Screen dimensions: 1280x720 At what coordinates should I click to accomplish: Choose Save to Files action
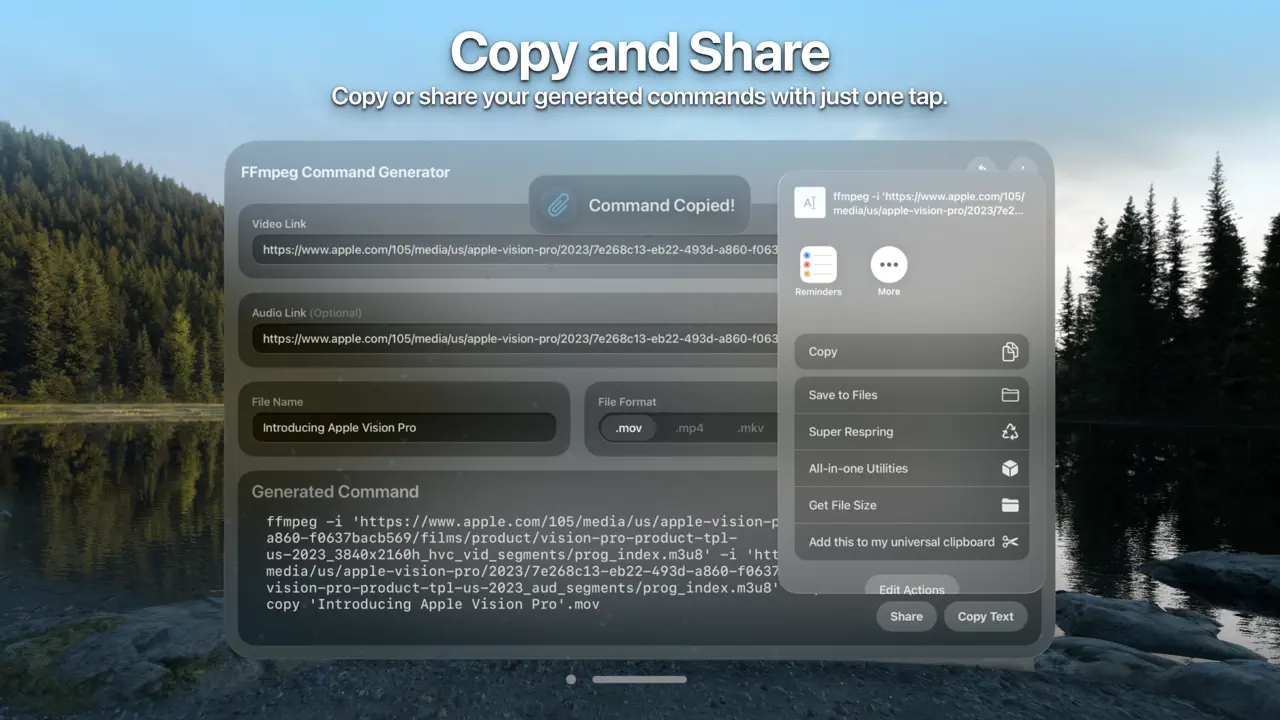(911, 395)
